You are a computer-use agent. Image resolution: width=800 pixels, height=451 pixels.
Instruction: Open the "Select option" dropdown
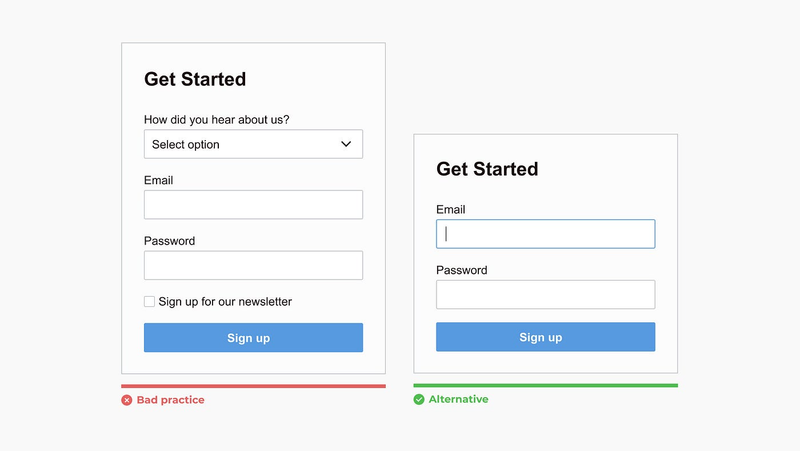tap(253, 144)
